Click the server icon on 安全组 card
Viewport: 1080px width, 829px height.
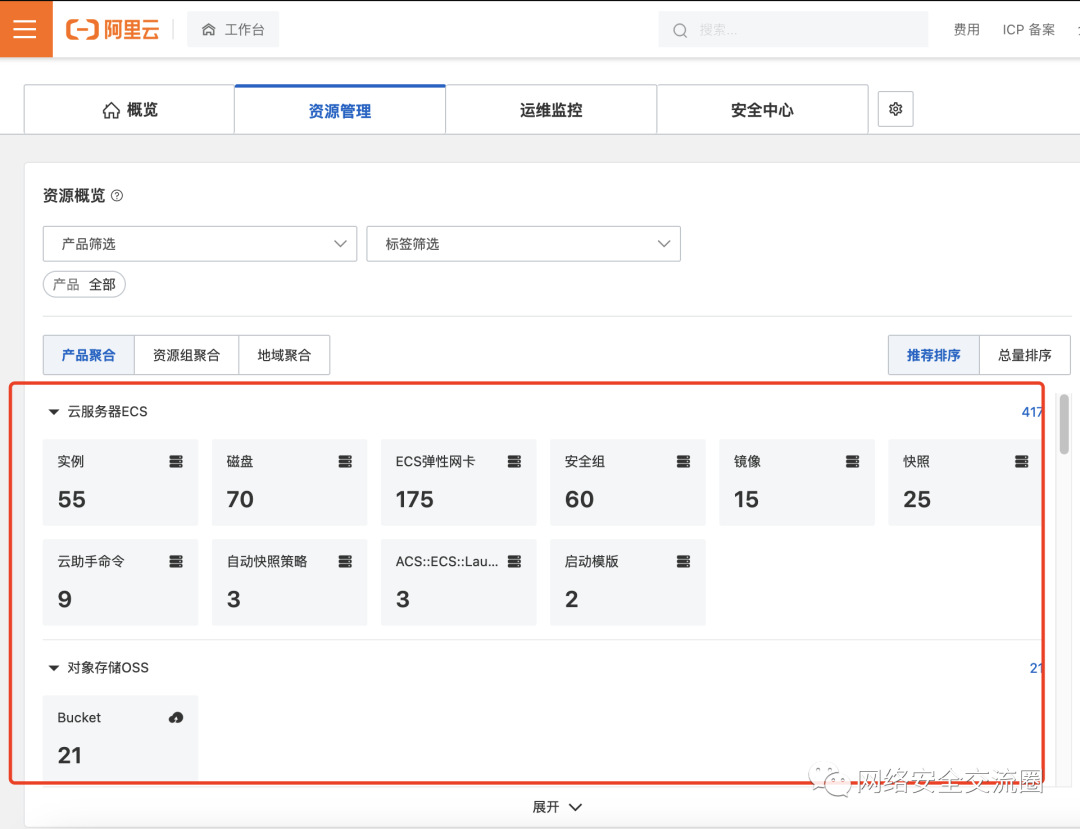pyautogui.click(x=683, y=461)
